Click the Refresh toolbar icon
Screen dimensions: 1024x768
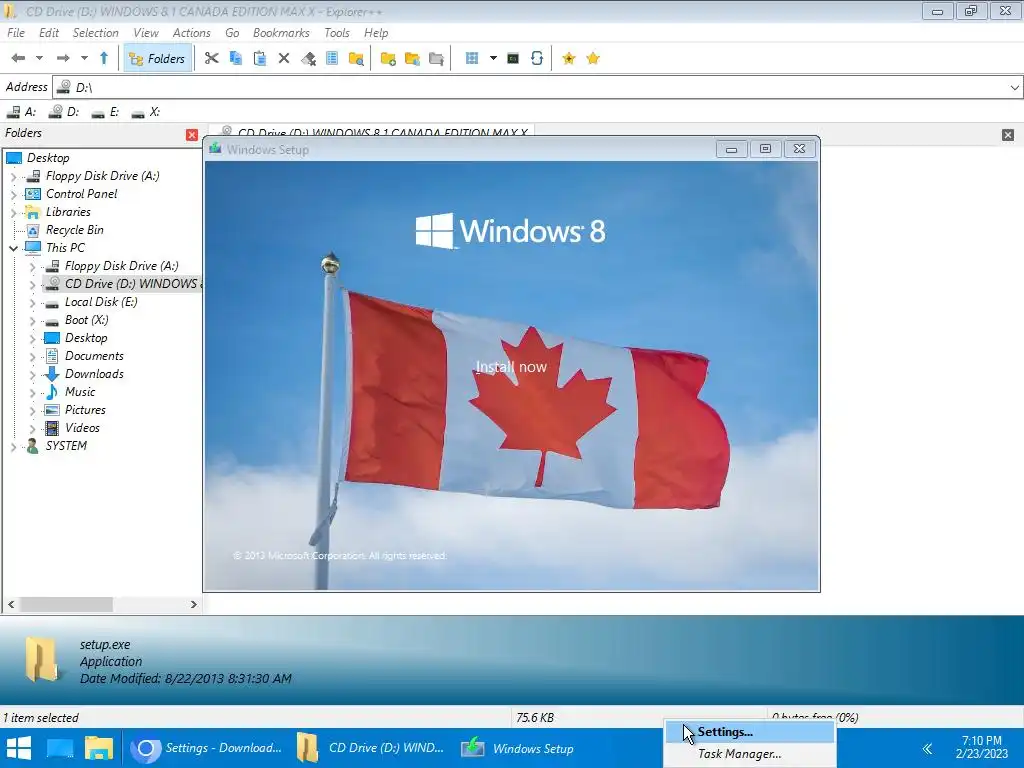tap(537, 58)
